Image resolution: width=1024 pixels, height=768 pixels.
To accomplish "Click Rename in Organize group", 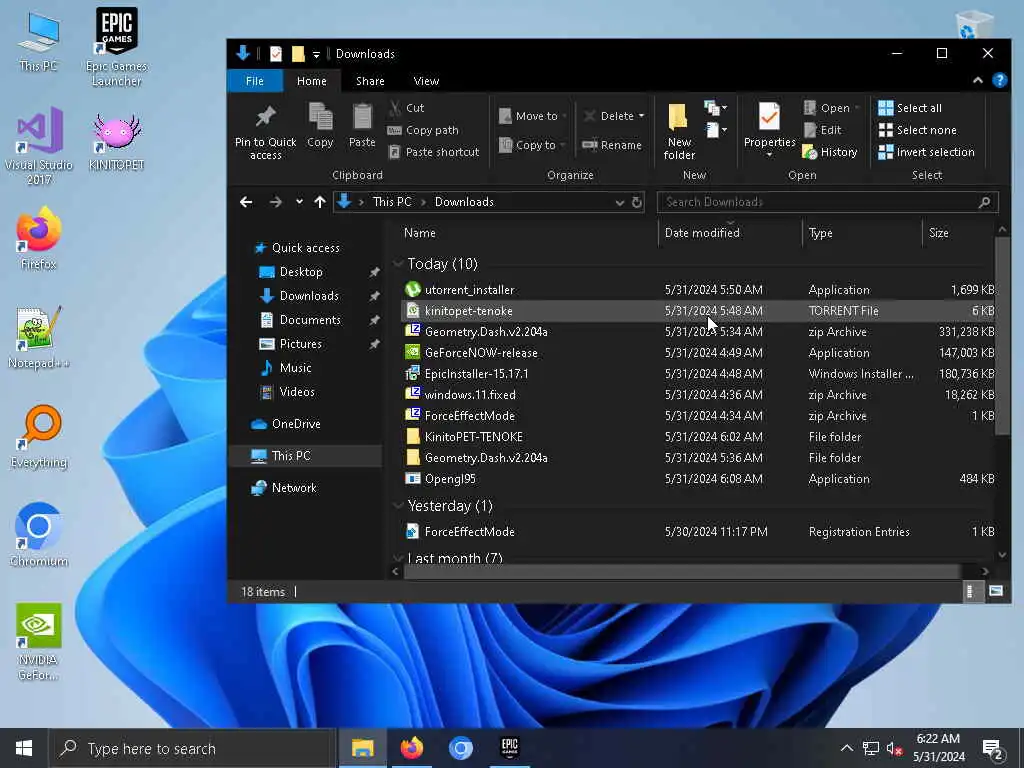I will tap(612, 145).
